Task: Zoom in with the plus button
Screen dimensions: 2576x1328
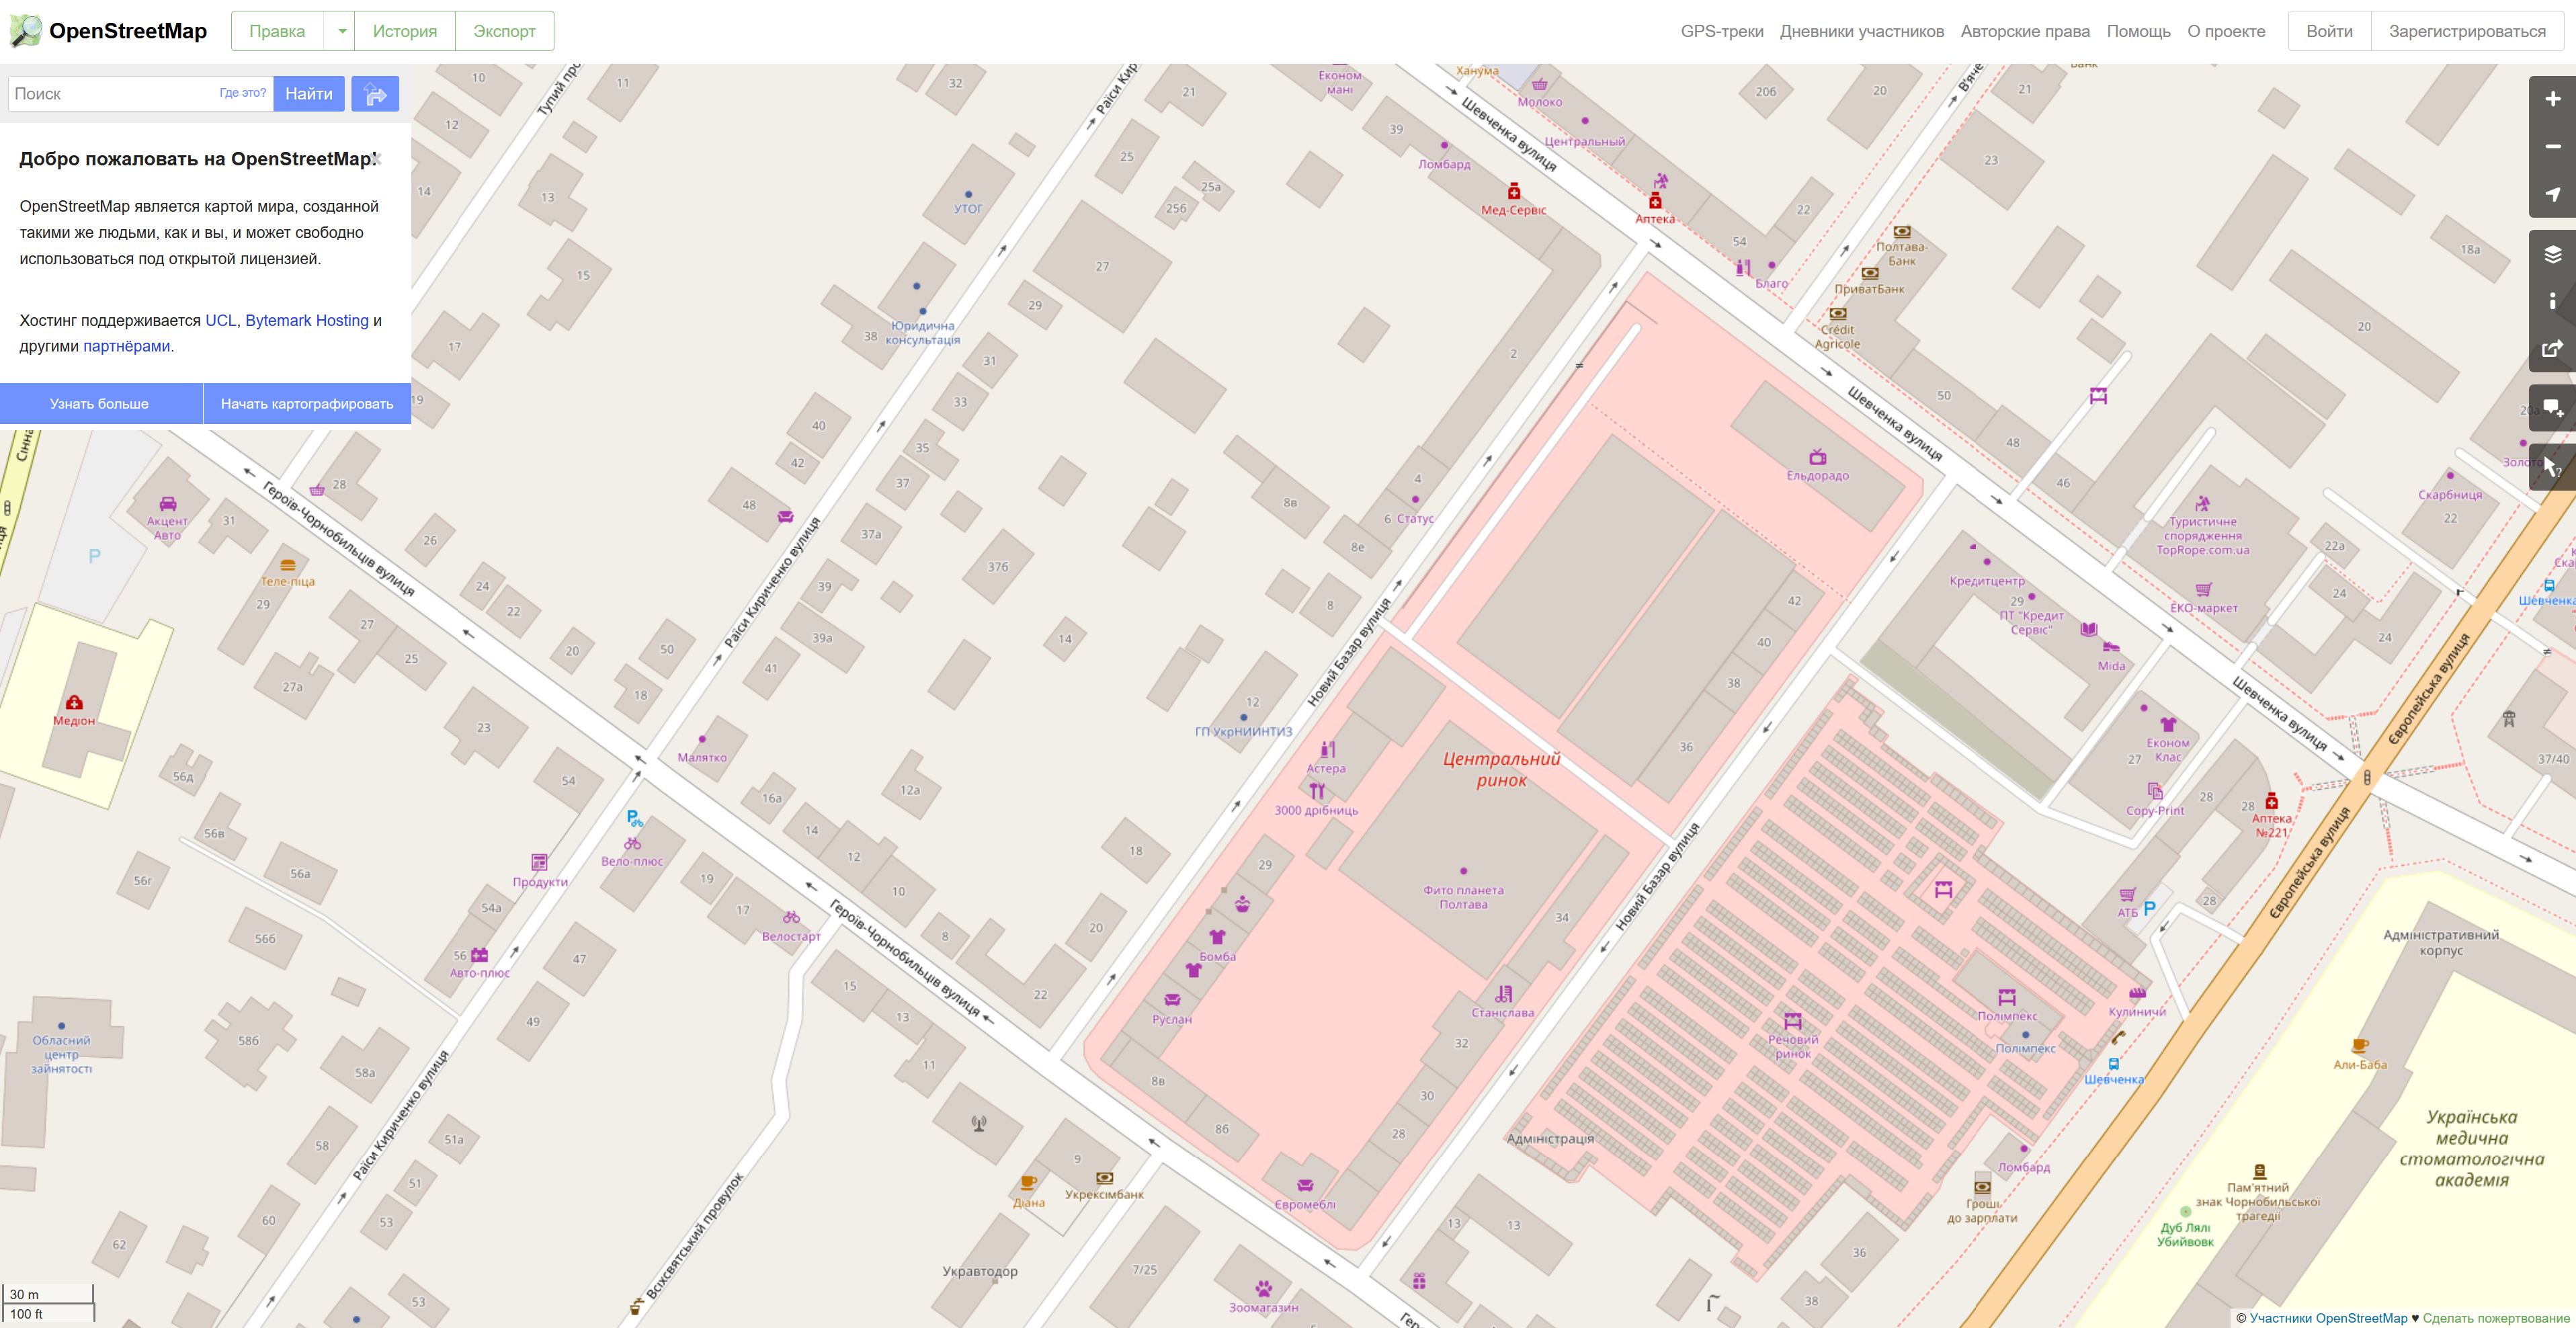Action: tap(2552, 99)
